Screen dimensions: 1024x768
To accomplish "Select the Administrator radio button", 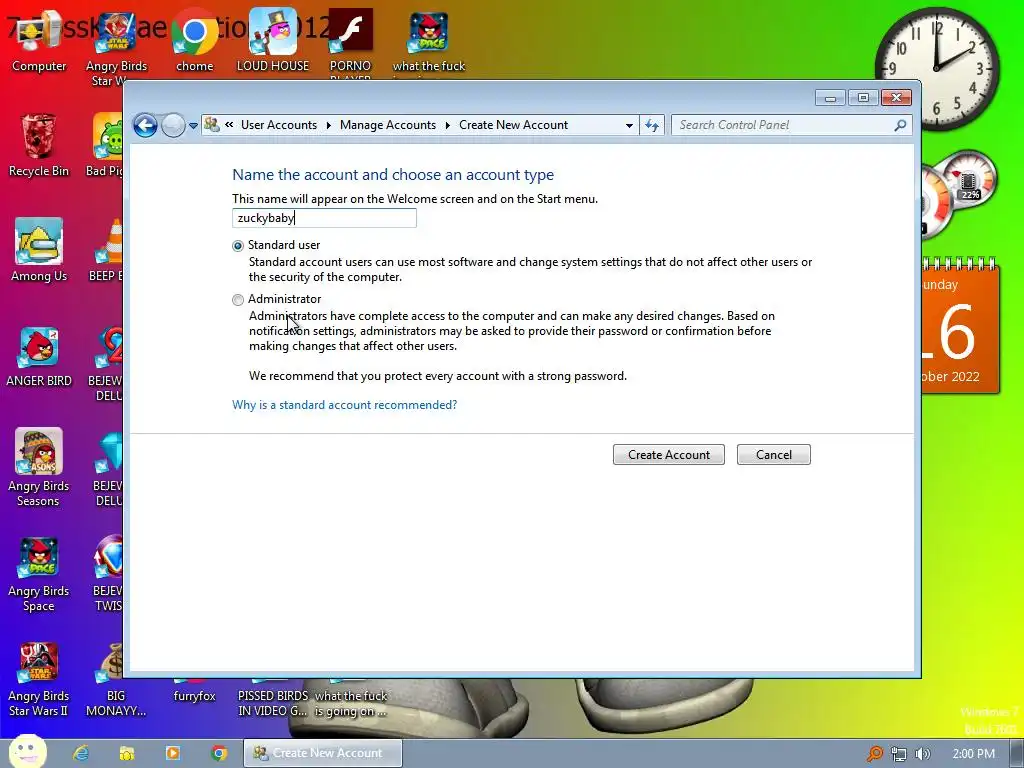I will tap(238, 299).
